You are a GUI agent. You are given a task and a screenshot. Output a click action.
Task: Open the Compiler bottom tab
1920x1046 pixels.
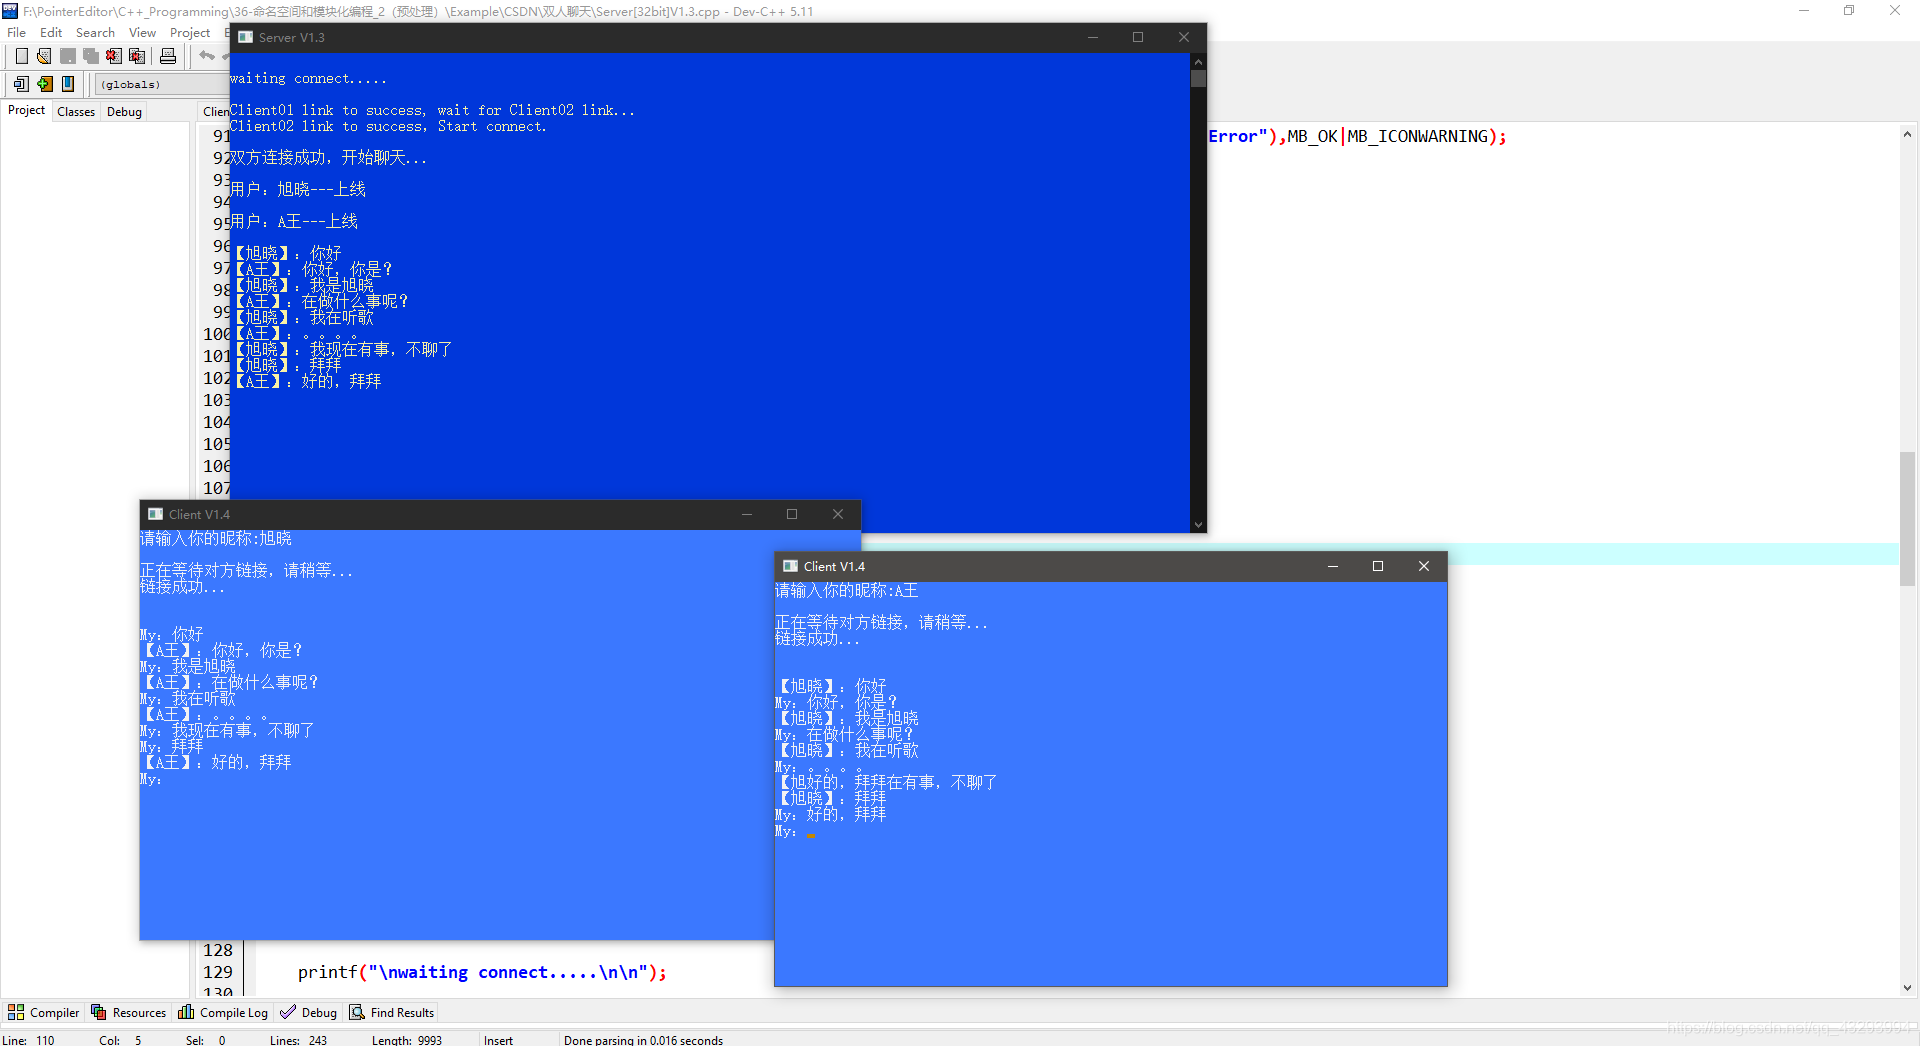click(44, 1012)
